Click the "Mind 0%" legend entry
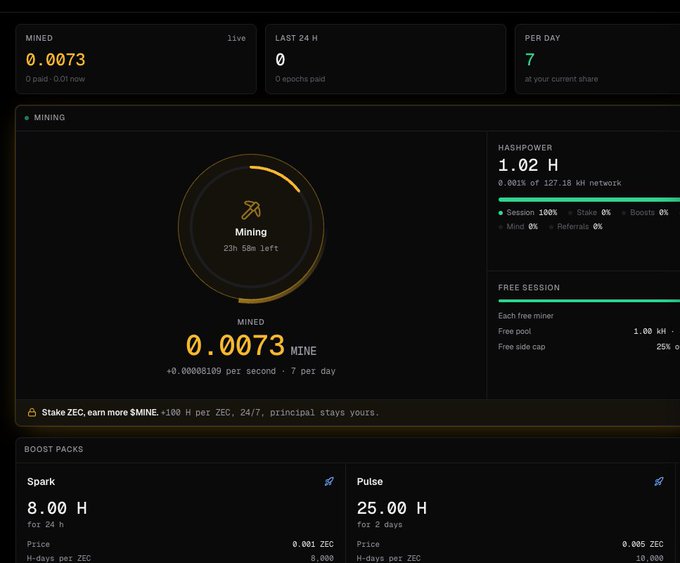 (518, 226)
